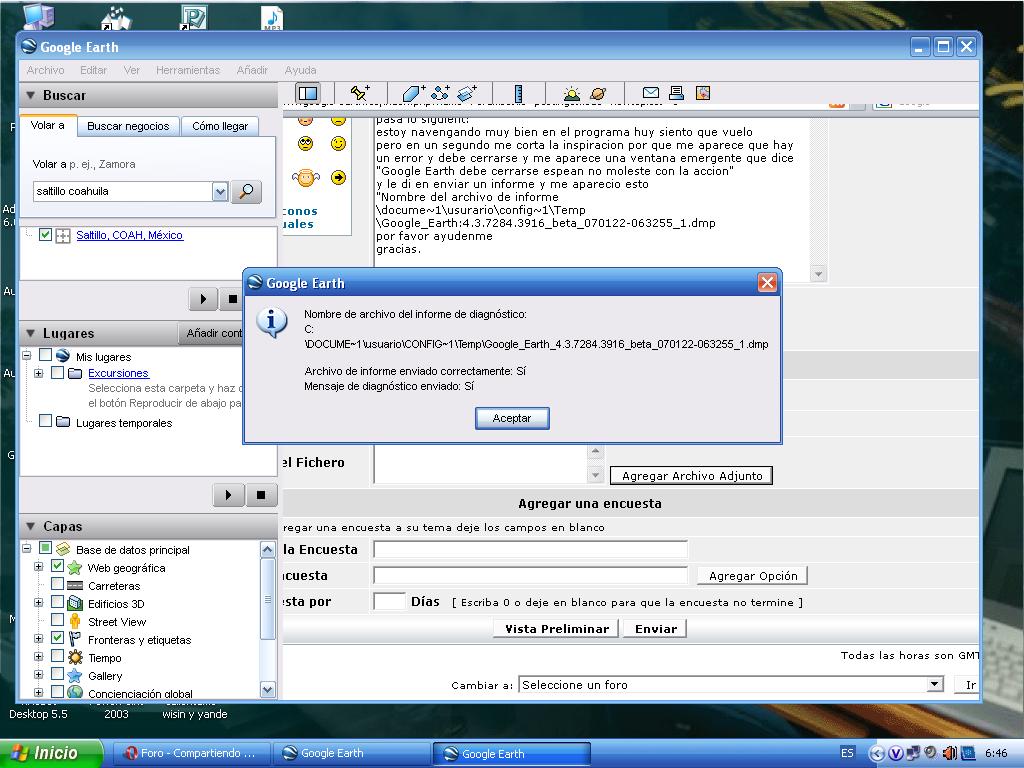Viewport: 1024px width, 768px height.
Task: Click the Carreteras road icon
Action: pyautogui.click(x=75, y=586)
